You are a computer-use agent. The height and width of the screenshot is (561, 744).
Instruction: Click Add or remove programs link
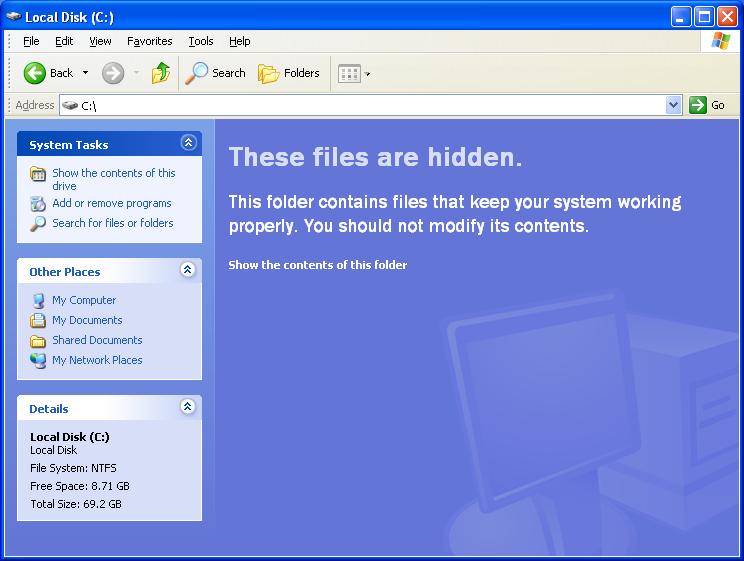point(112,203)
